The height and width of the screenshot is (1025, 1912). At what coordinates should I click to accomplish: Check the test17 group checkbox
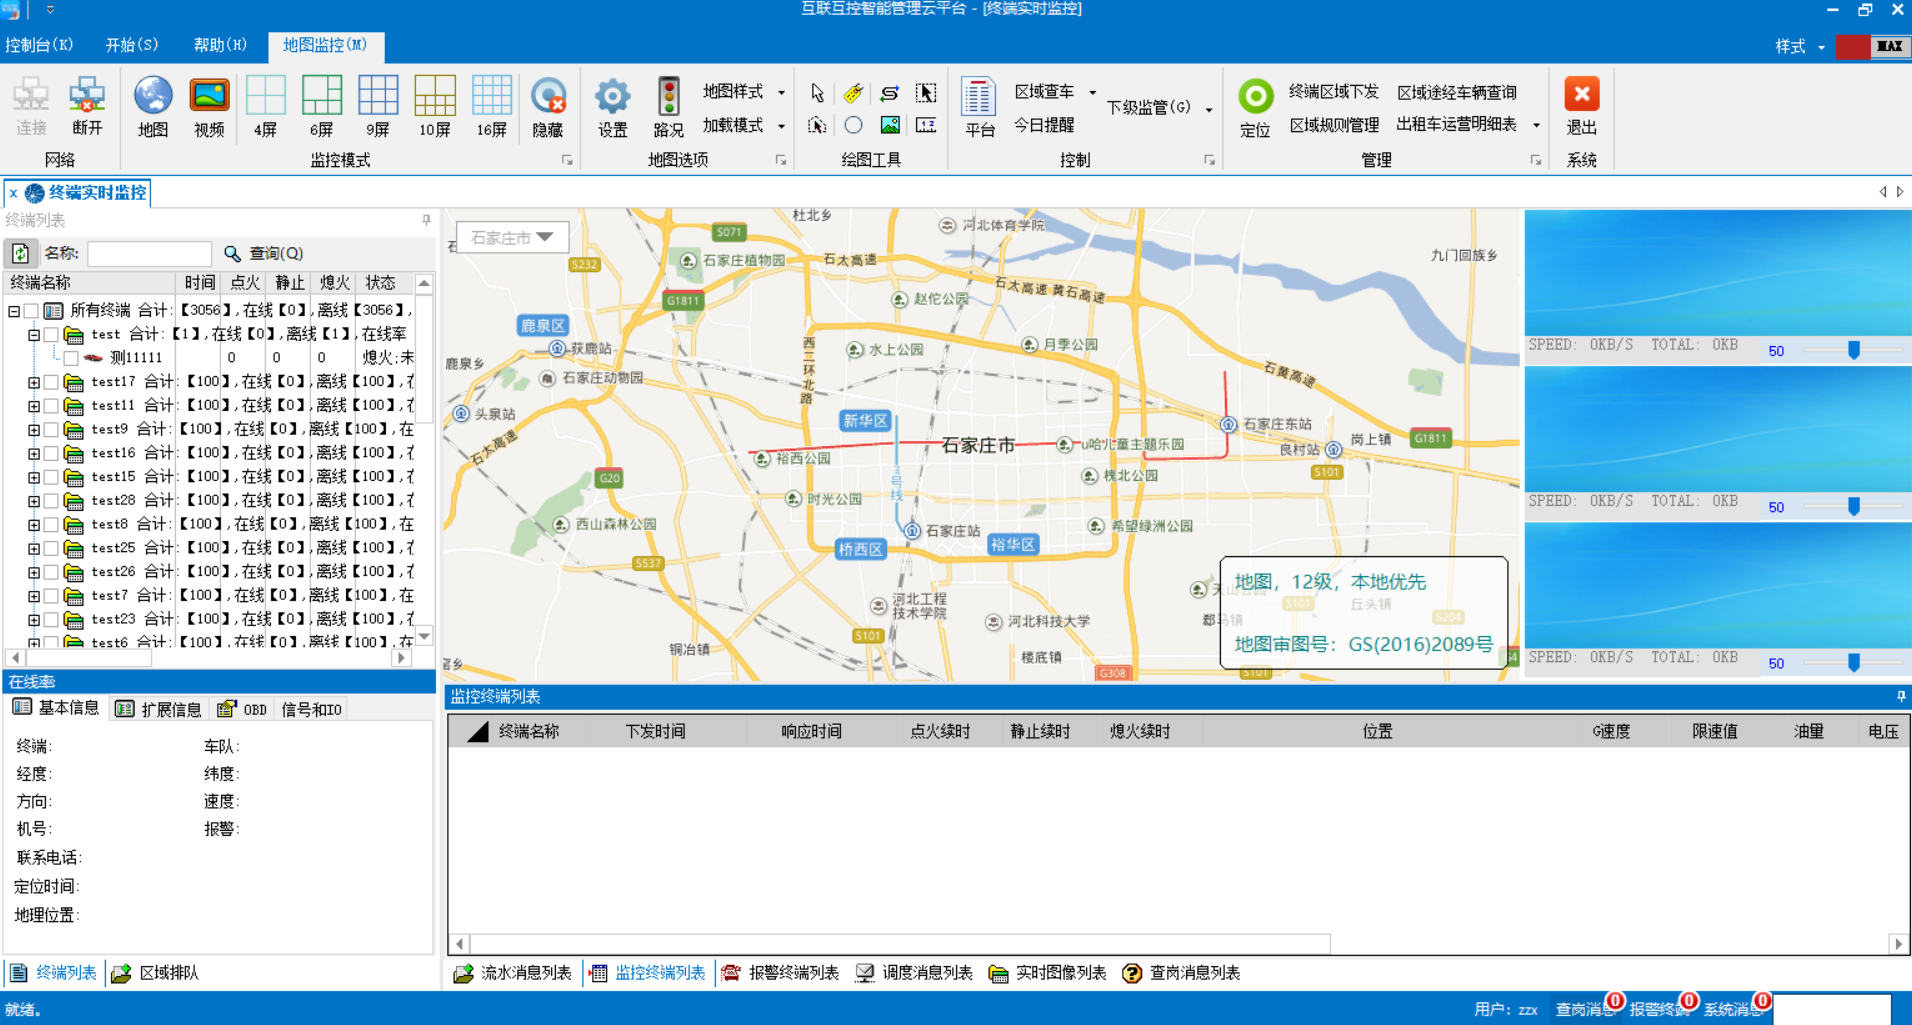[51, 382]
